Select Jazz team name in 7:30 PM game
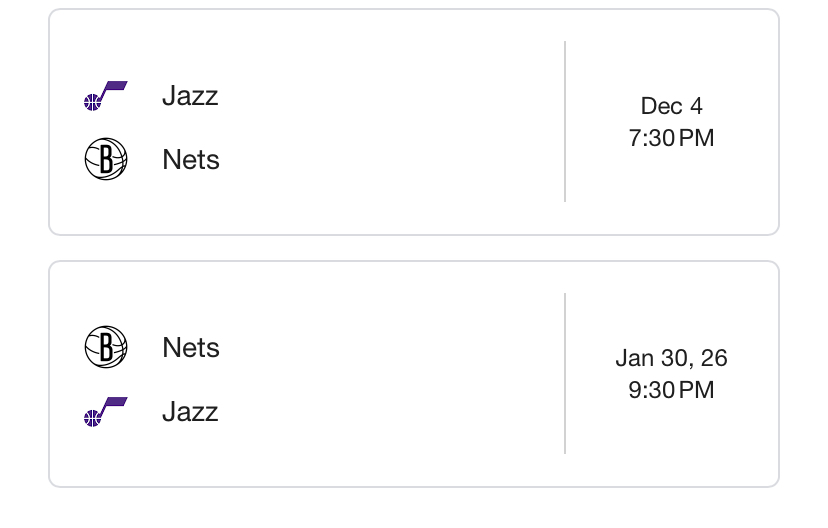Viewport: 828px width, 528px height. (x=190, y=96)
